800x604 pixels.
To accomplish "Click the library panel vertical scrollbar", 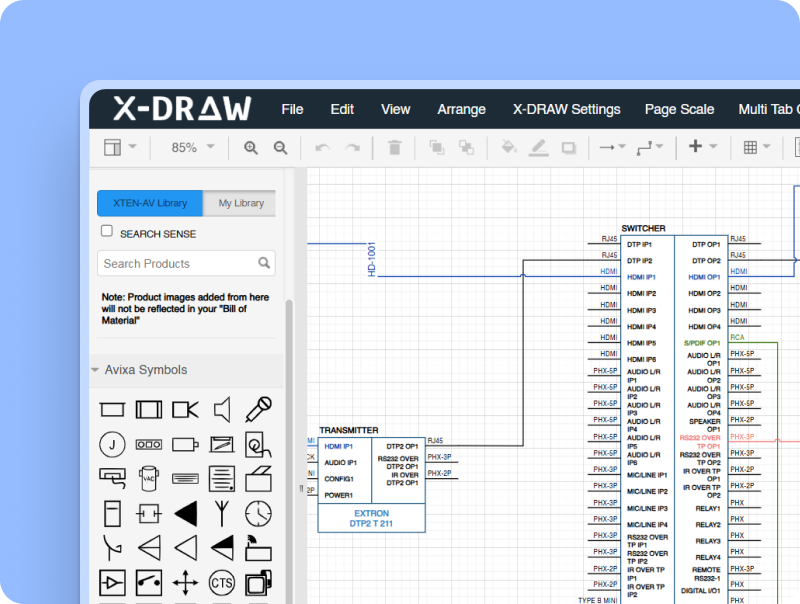I will 289,451.
